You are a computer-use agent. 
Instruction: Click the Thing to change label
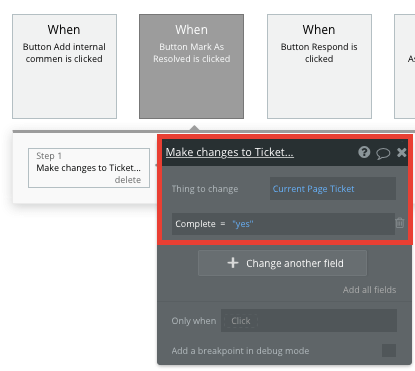pyautogui.click(x=205, y=189)
